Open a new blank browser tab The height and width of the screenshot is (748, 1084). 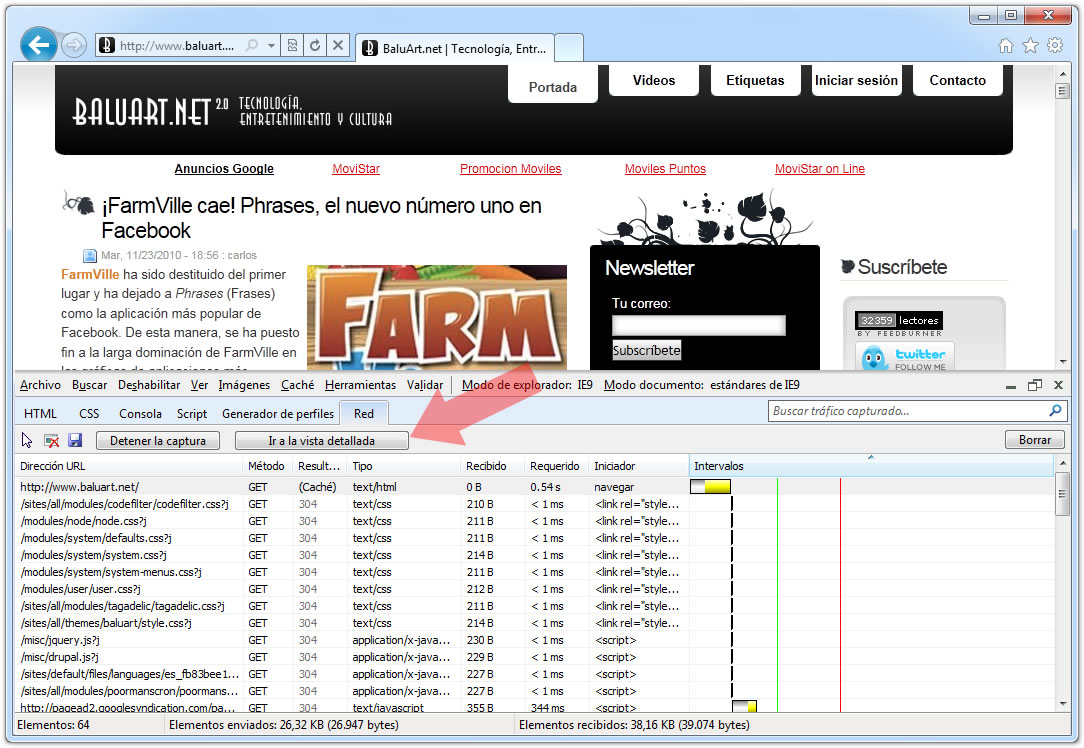pos(569,48)
